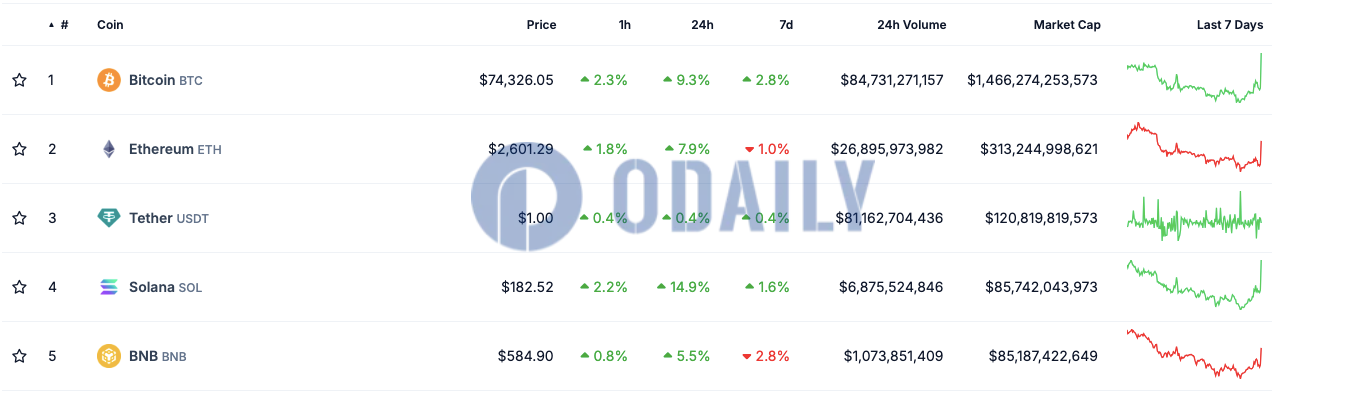Click the Ethereum diamond logo icon

(109, 149)
